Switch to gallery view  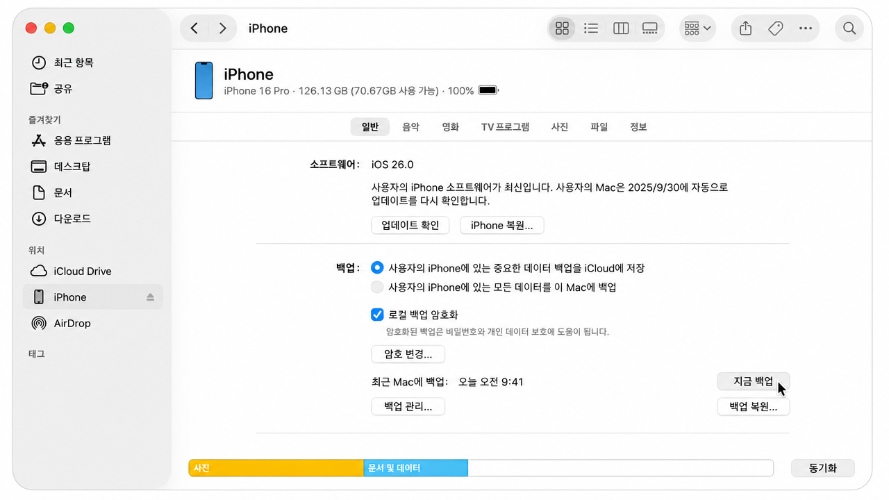click(x=650, y=28)
